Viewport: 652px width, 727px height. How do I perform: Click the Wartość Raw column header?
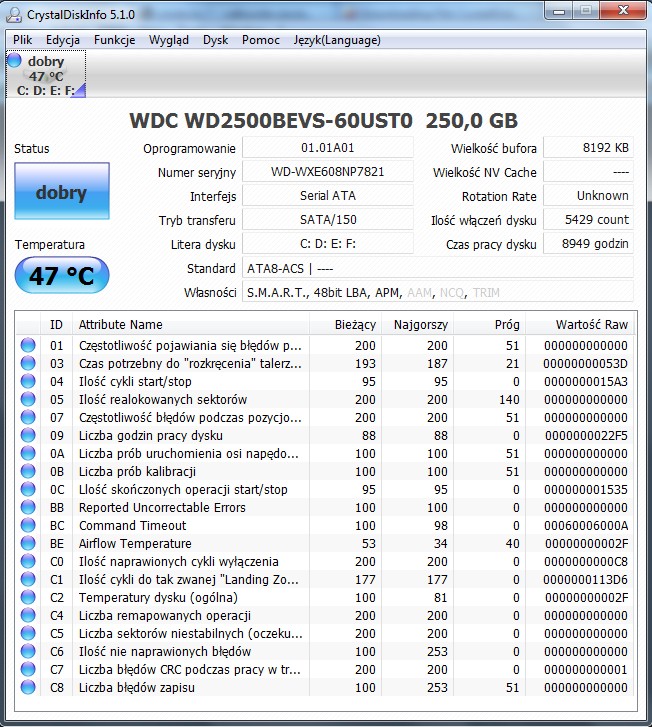tap(579, 325)
